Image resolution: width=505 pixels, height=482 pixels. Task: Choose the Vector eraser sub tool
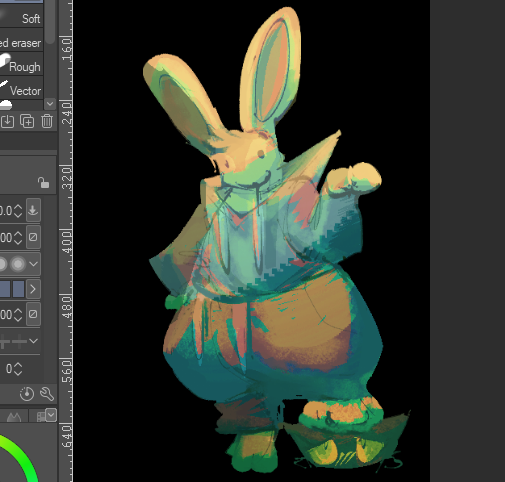[21, 88]
